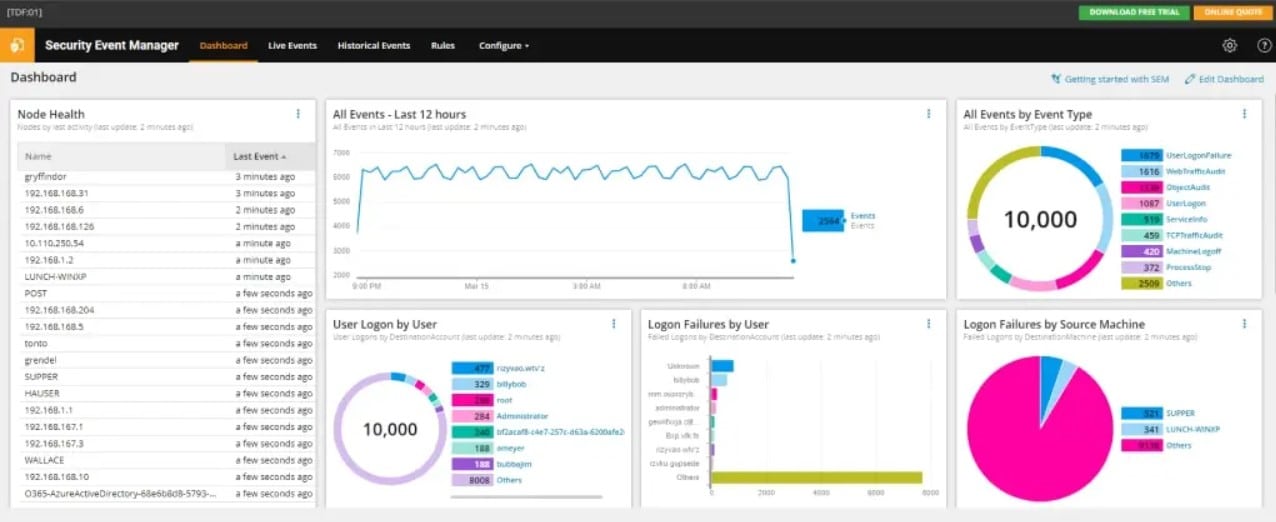Click the last data point on Events line chart
This screenshot has width=1276, height=522.
click(x=793, y=261)
